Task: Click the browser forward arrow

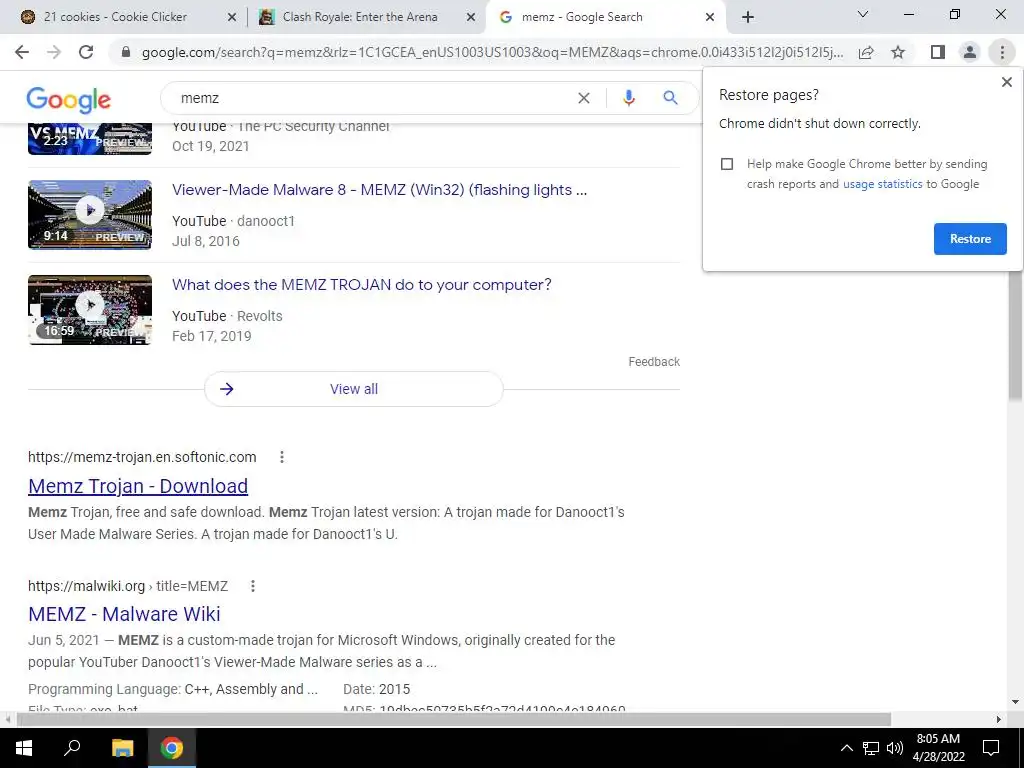Action: (54, 52)
